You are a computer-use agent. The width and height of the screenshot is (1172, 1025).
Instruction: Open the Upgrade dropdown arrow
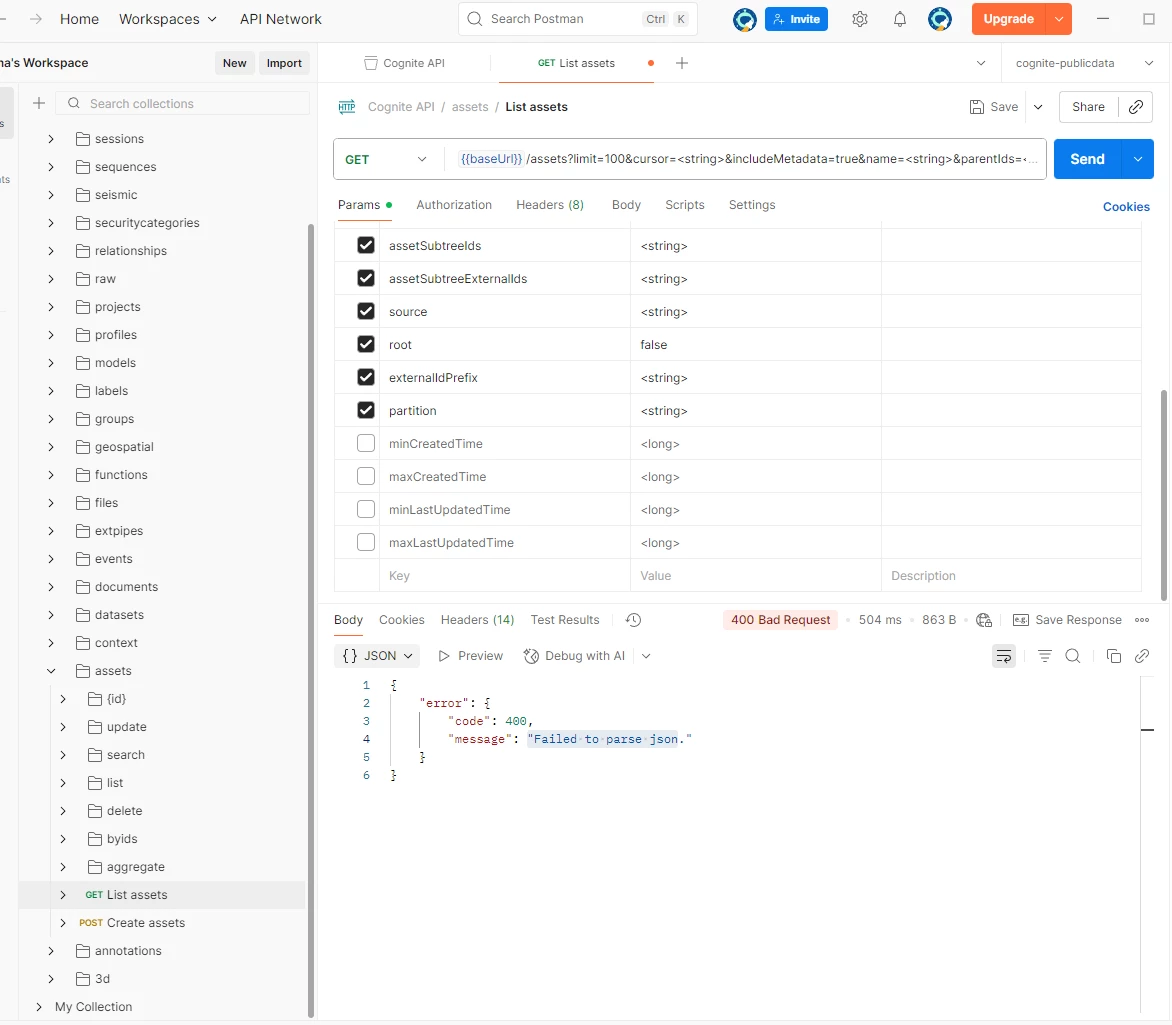pos(1059,19)
